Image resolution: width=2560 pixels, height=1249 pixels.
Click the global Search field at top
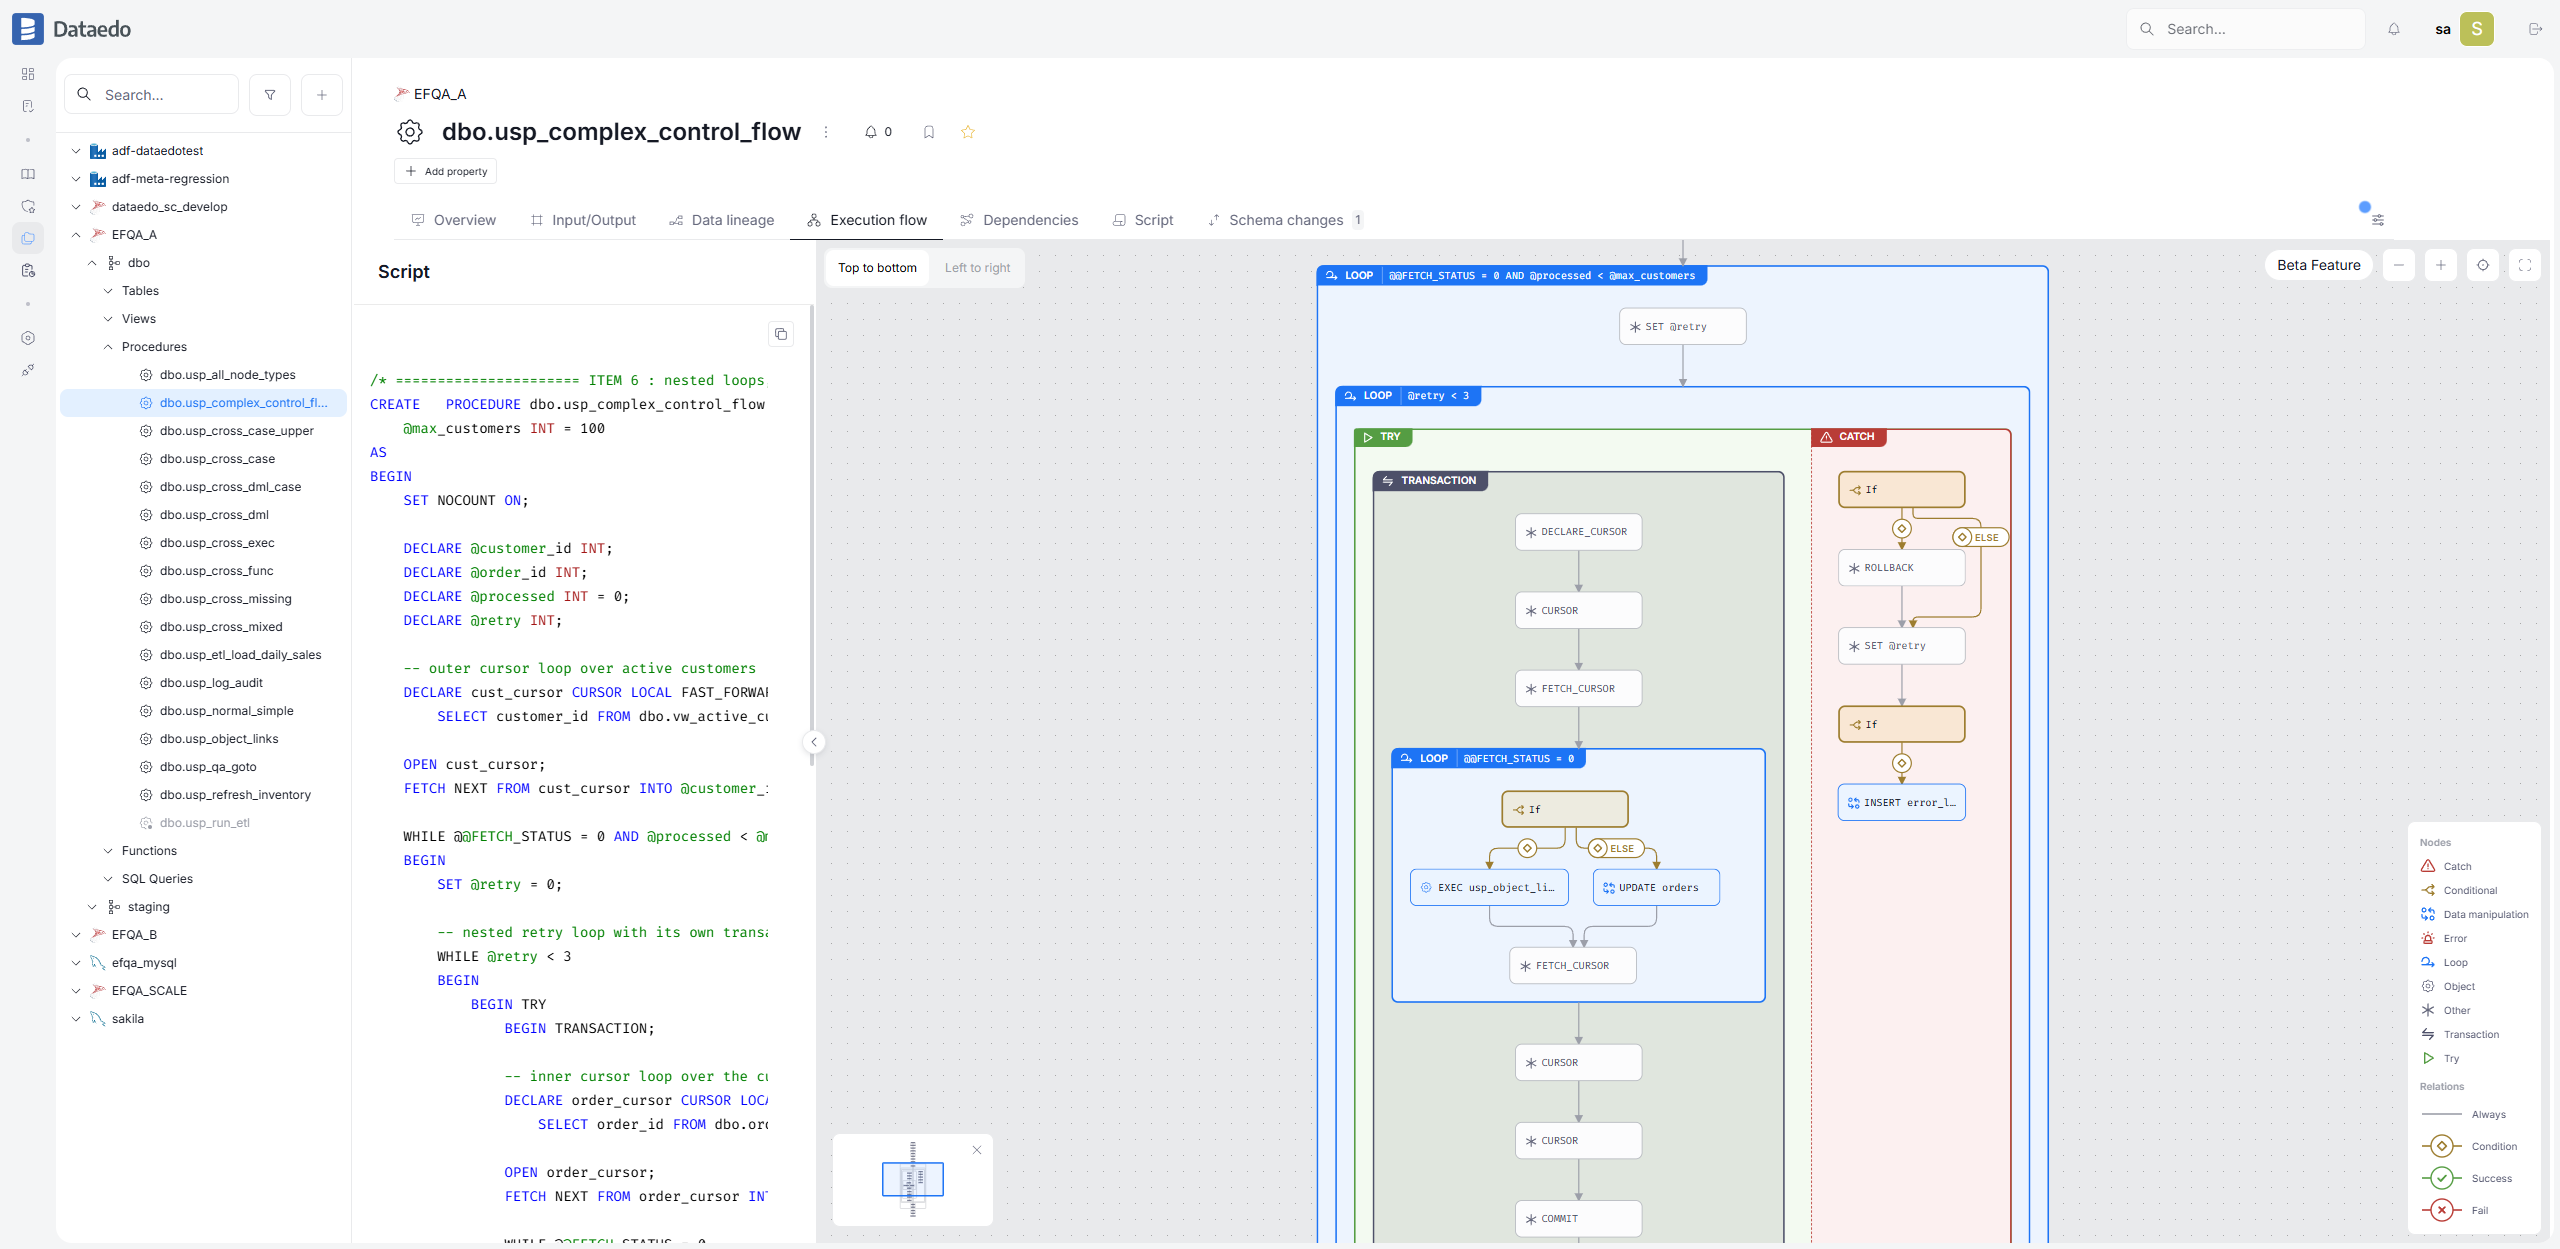(2246, 29)
